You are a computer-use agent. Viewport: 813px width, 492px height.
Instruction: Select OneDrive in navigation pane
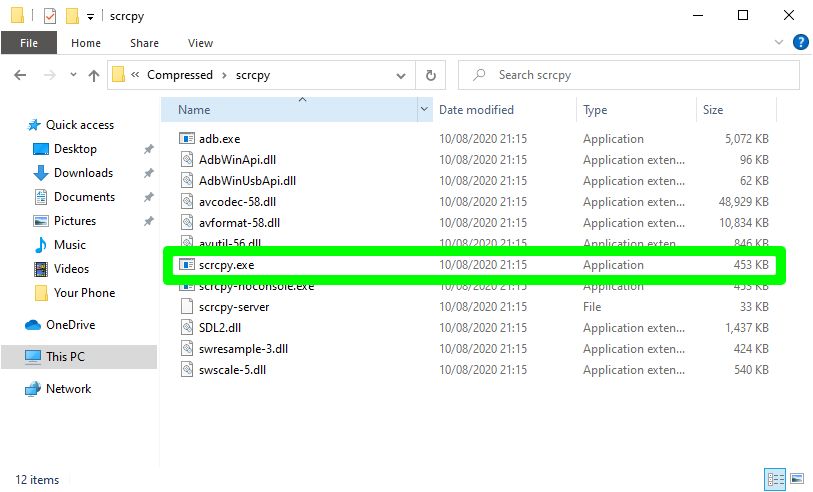(71, 325)
